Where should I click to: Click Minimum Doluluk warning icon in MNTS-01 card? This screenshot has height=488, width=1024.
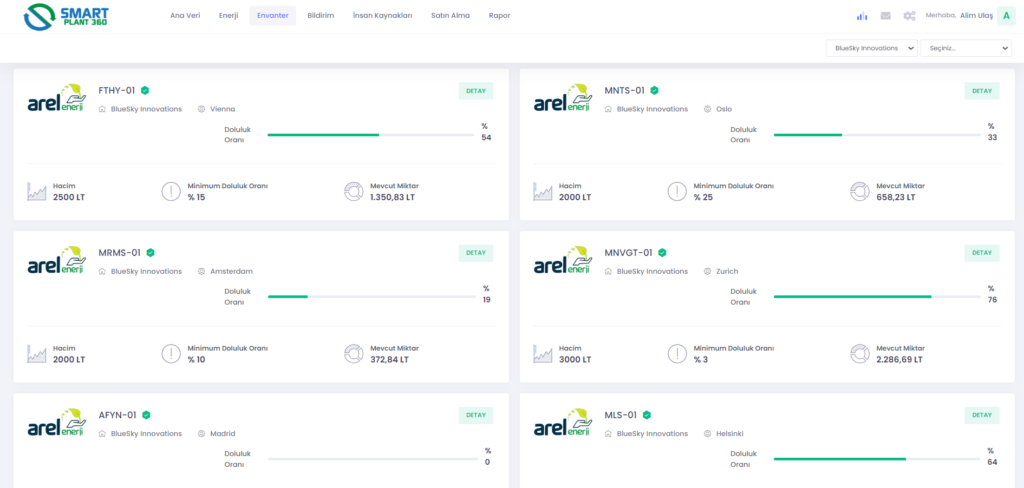(677, 191)
